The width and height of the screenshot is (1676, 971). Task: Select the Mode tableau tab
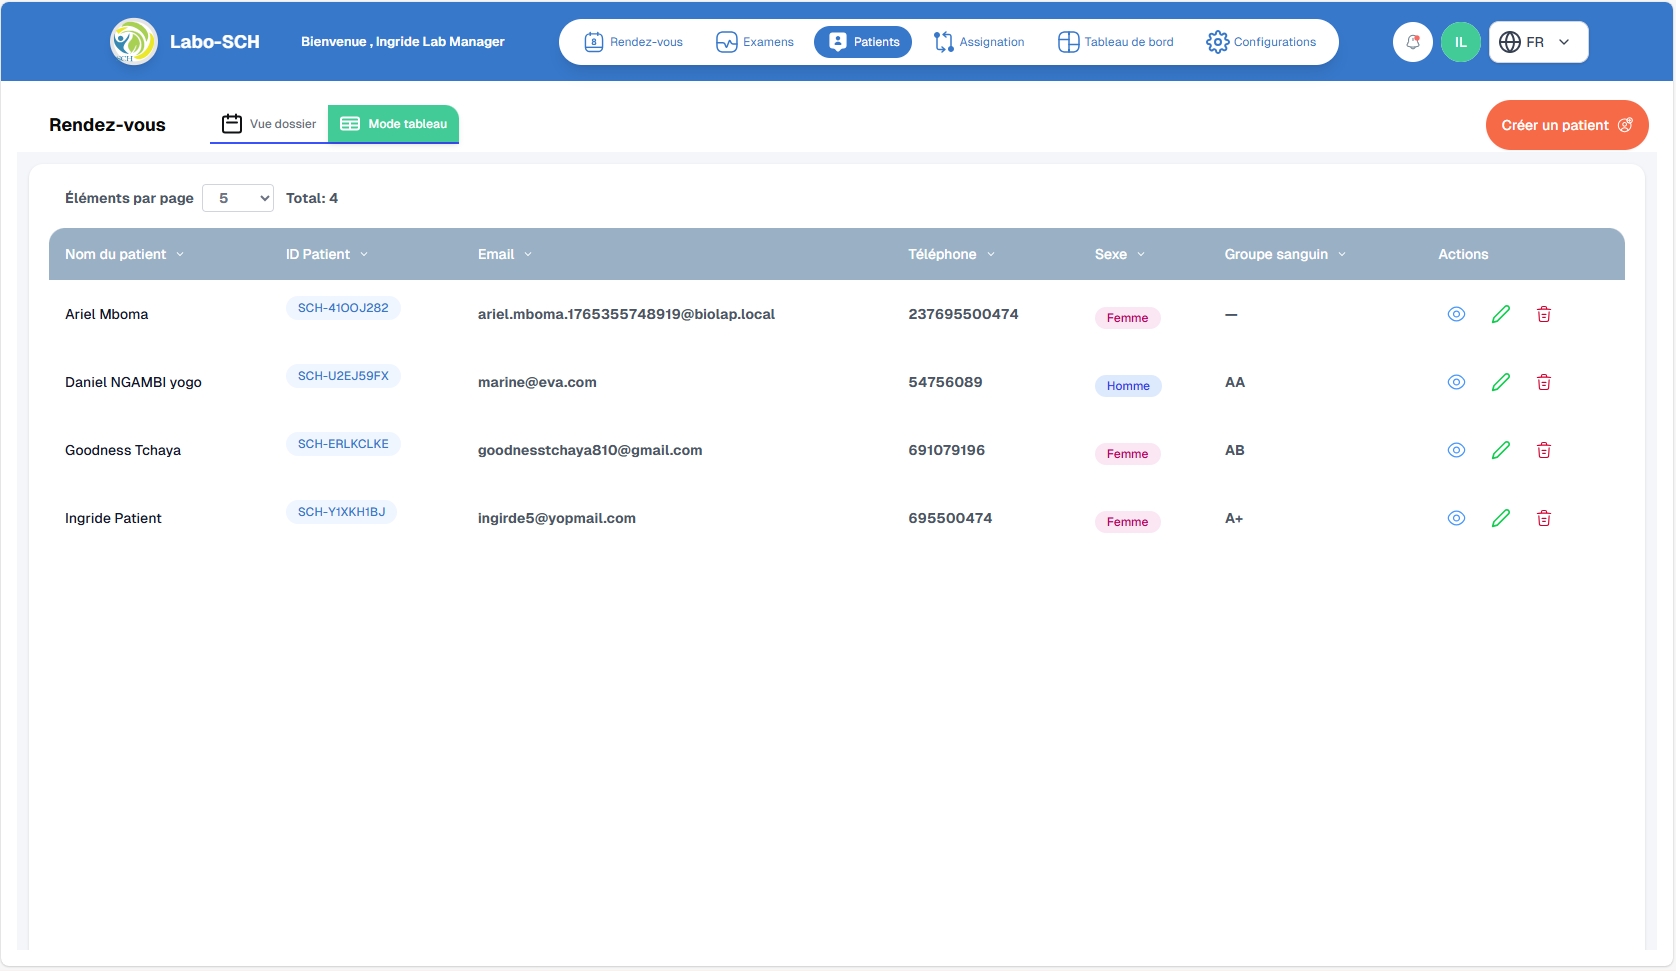pyautogui.click(x=392, y=123)
